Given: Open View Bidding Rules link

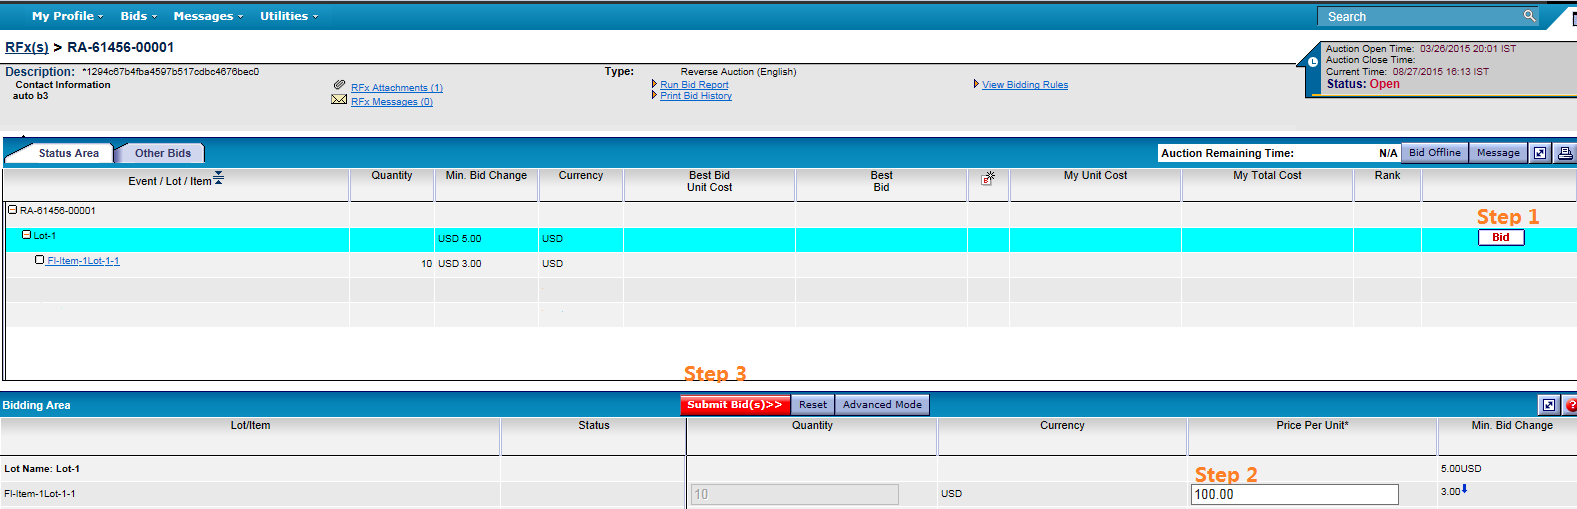Looking at the screenshot, I should (x=1025, y=85).
